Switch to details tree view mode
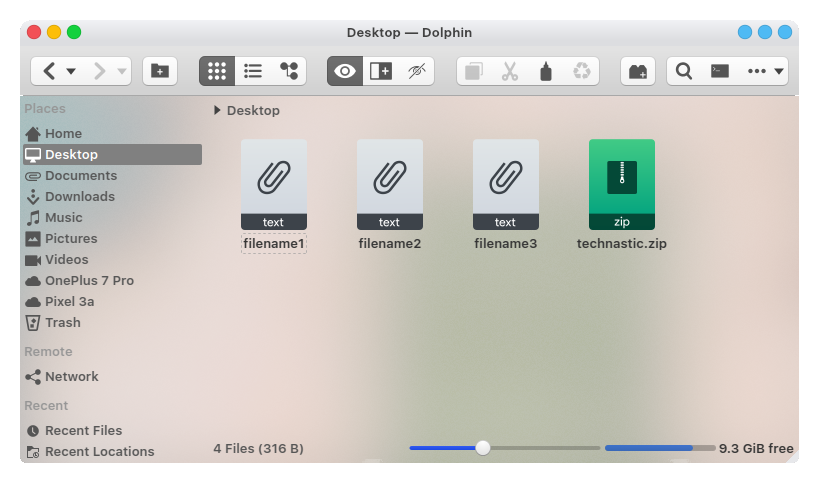This screenshot has height=483, width=819. 289,71
